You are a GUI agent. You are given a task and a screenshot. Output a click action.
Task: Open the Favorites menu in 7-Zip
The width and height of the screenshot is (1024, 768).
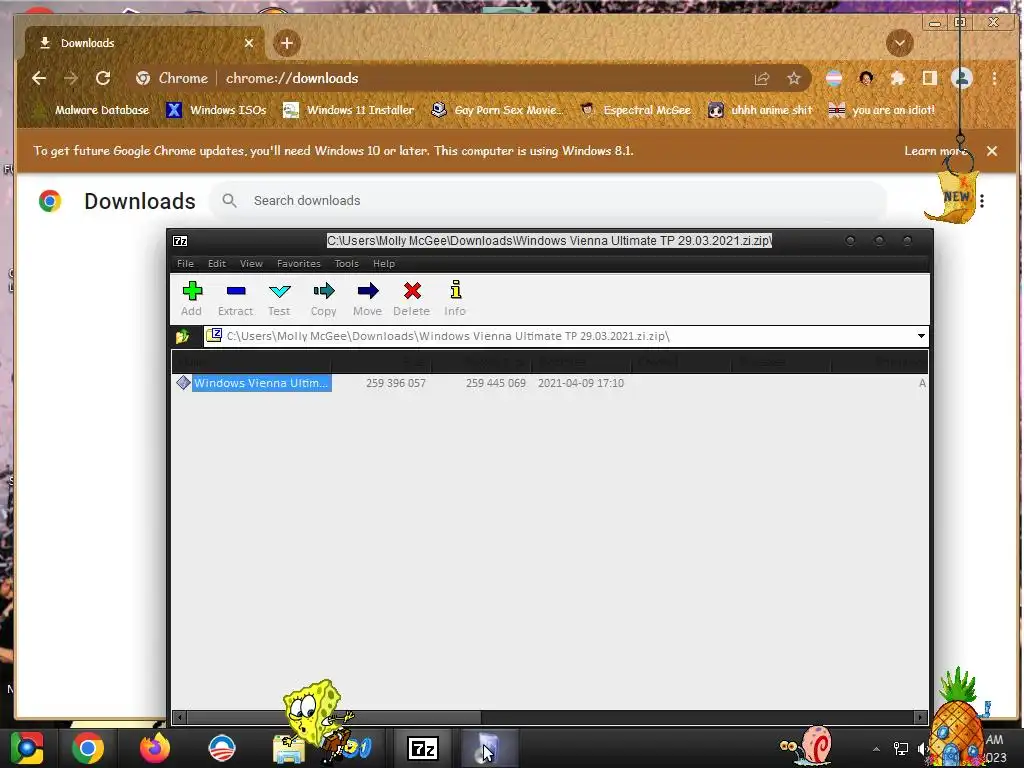pyautogui.click(x=298, y=264)
